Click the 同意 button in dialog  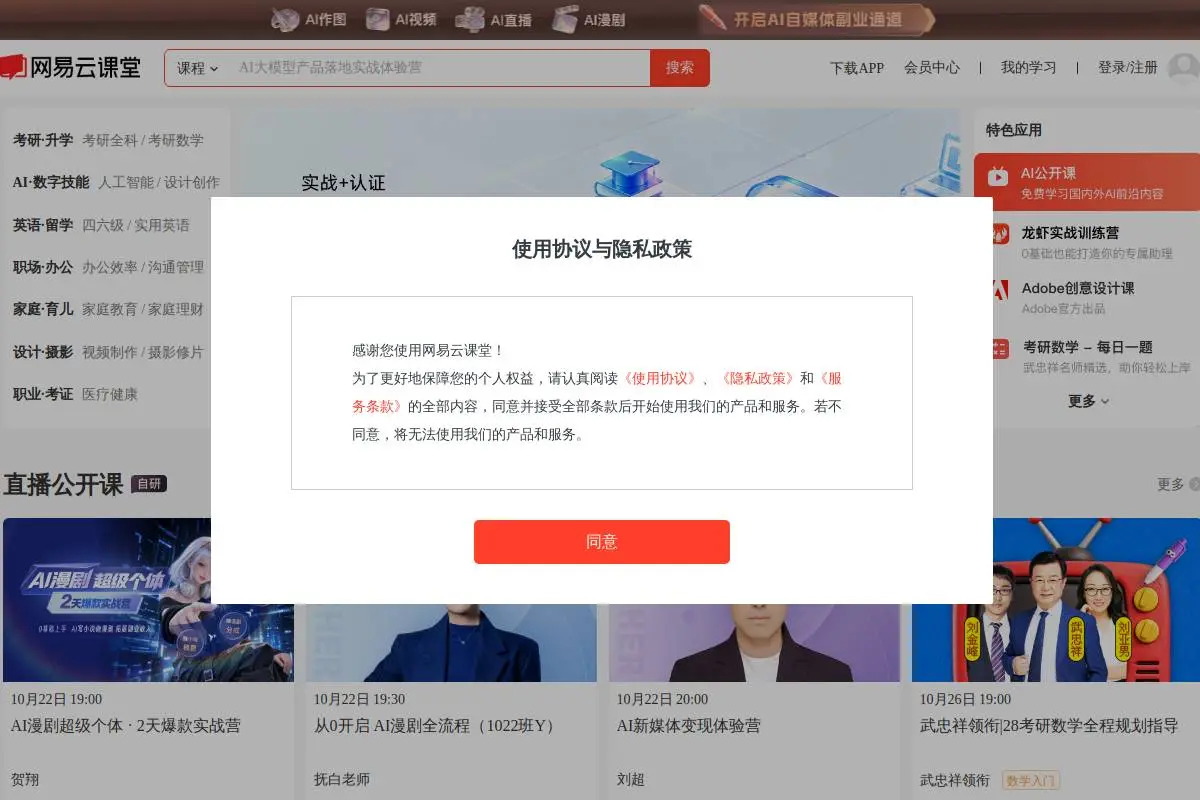[x=602, y=542]
